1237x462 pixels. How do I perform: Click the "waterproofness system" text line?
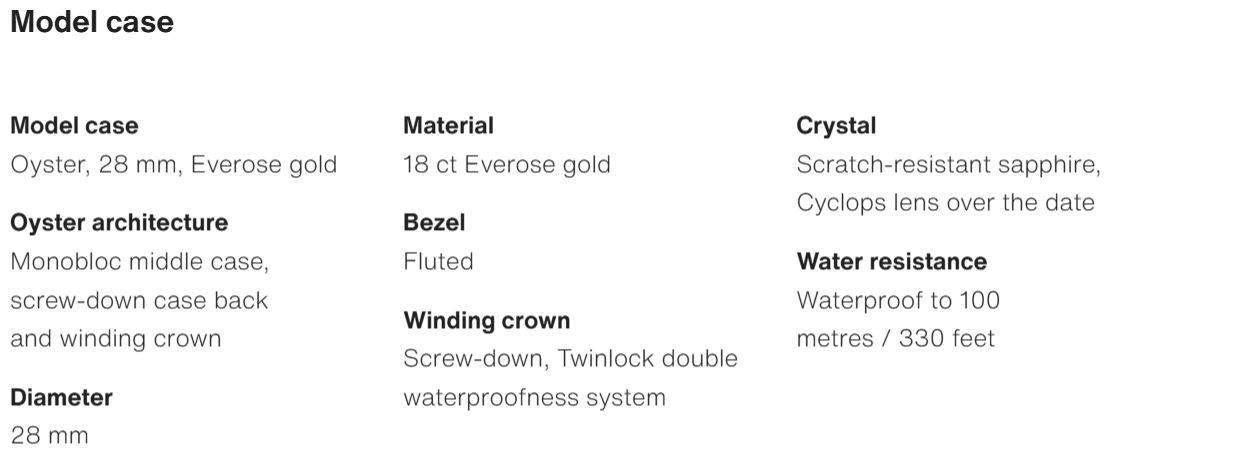[534, 397]
